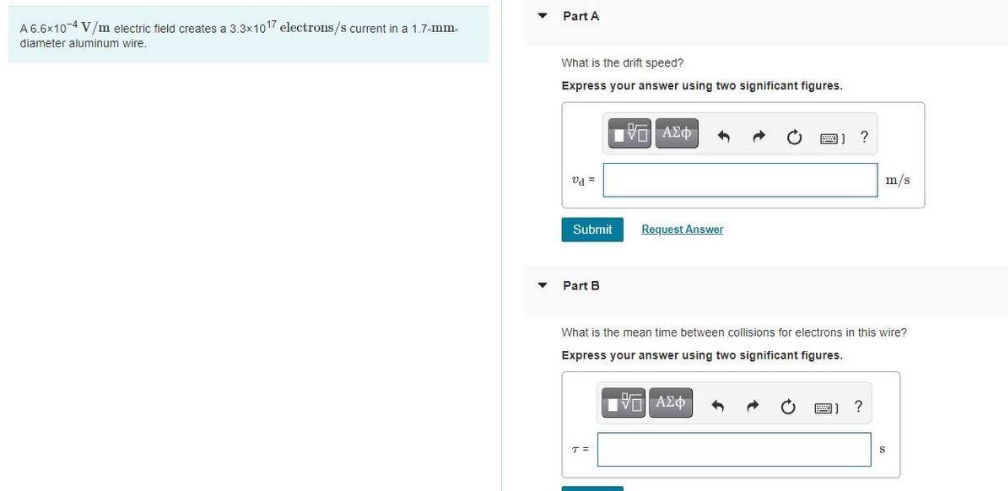Screen dimensions: 1008x491
Task: Collapse Part A section triangle
Action: click(543, 15)
